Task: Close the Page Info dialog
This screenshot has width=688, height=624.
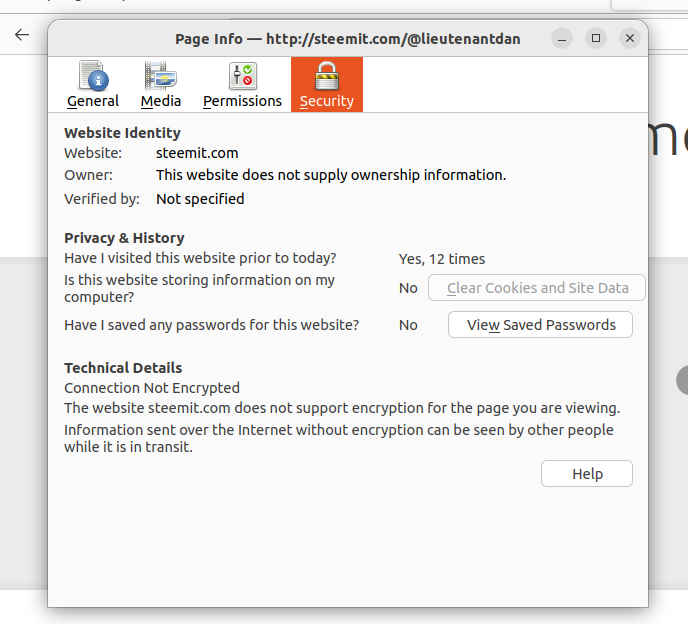Action: (630, 39)
